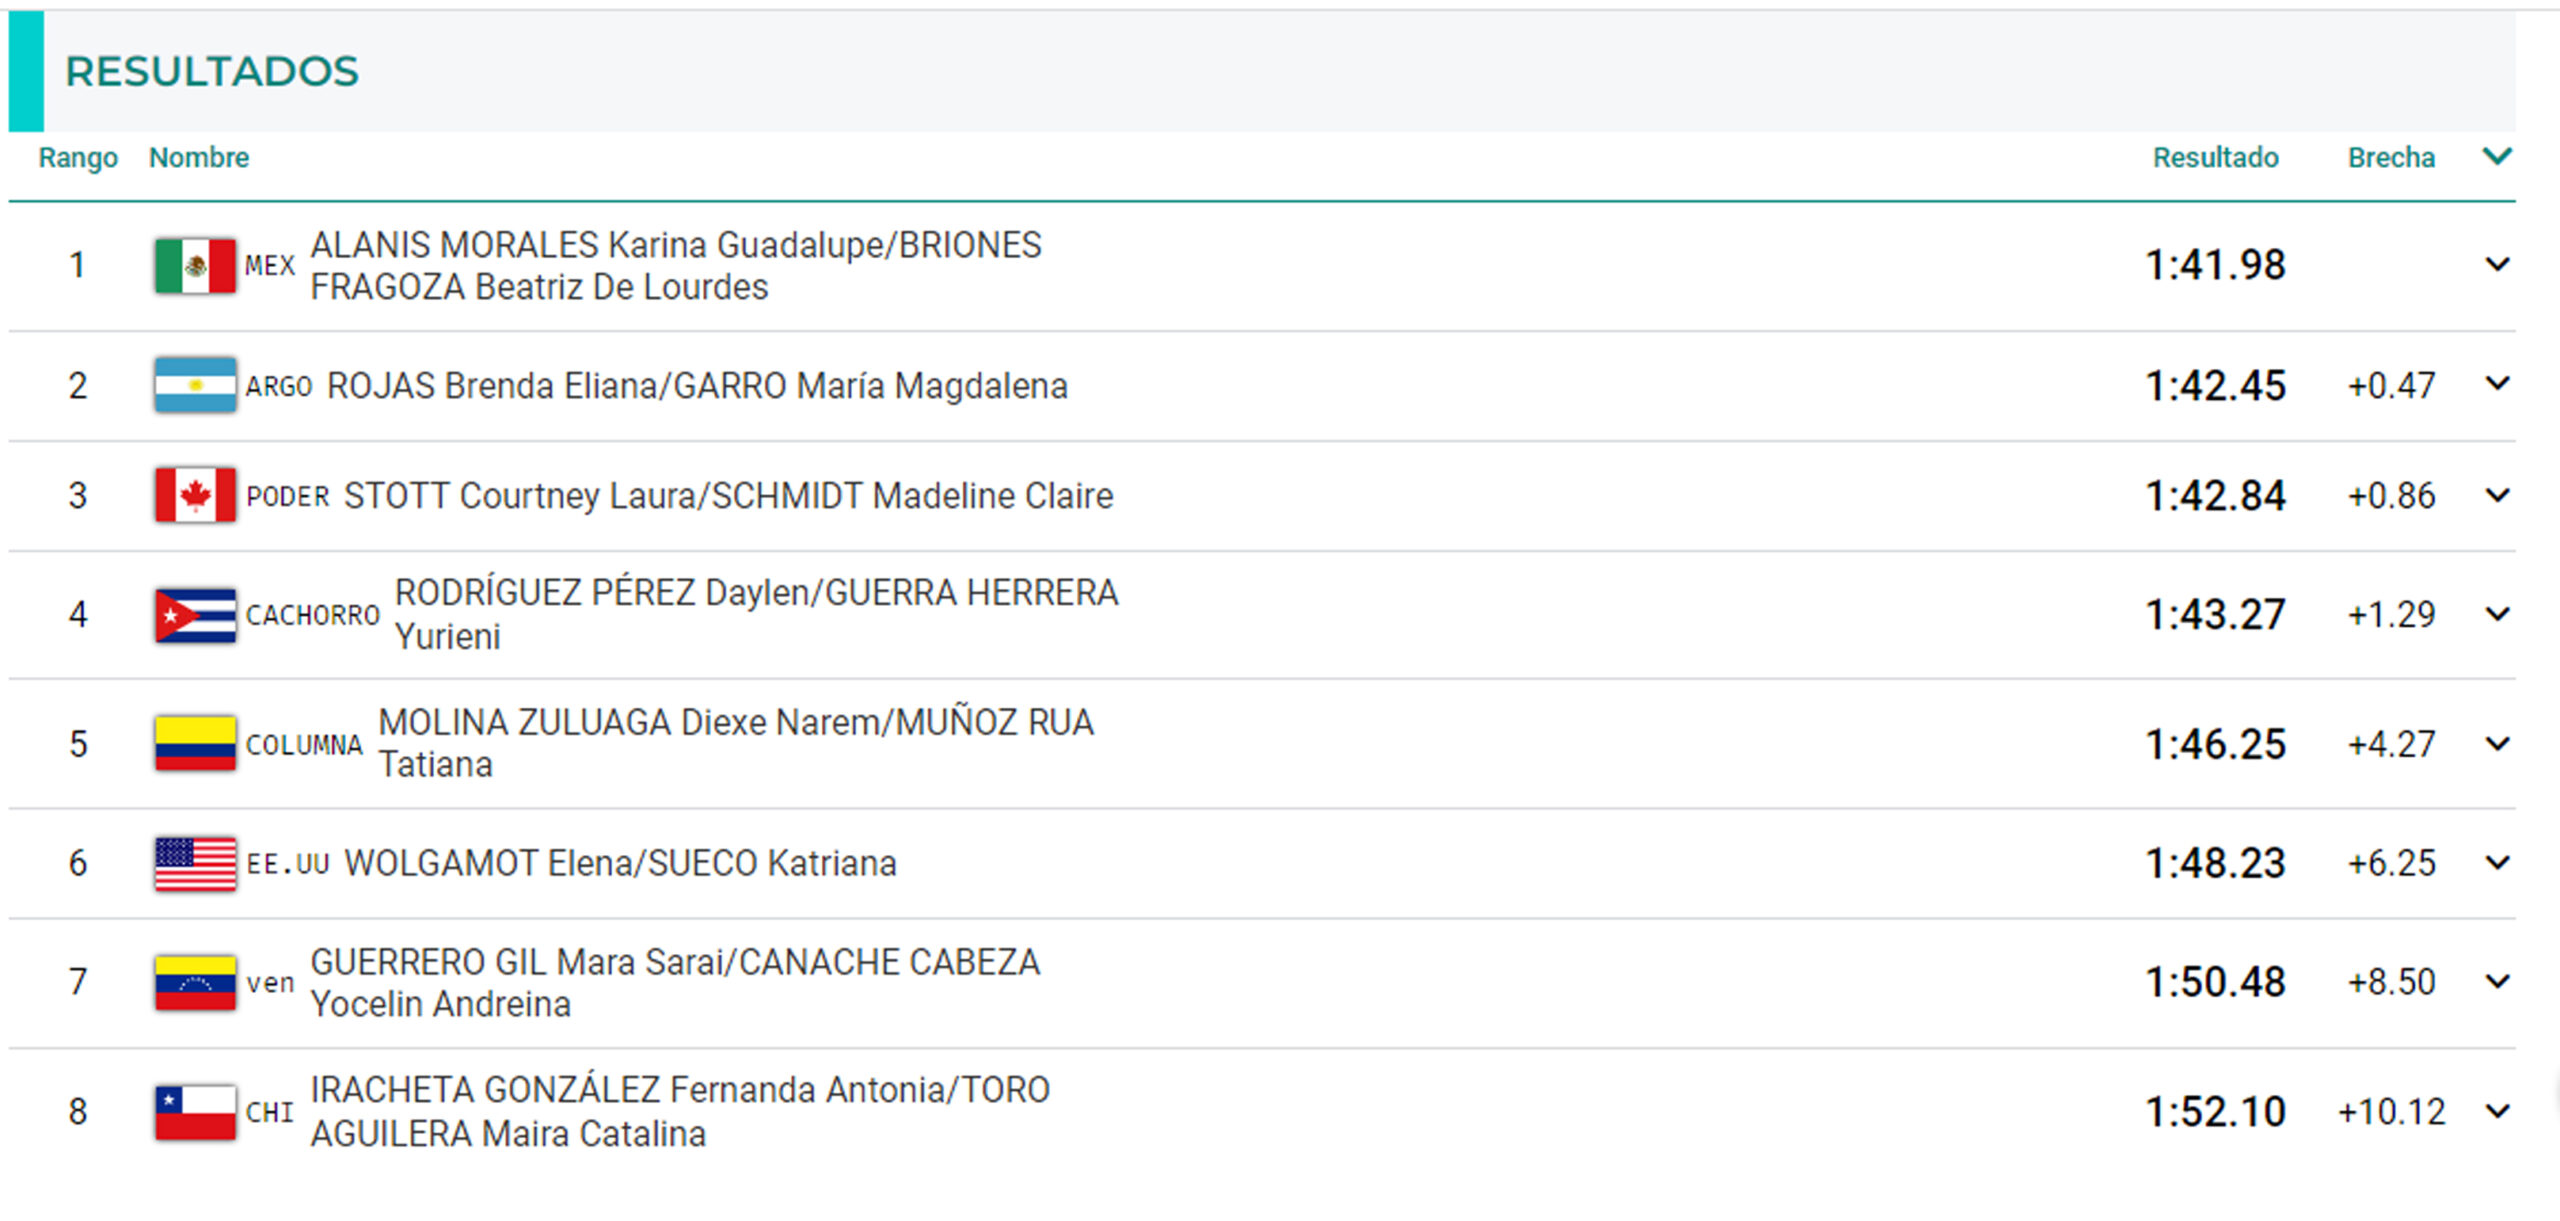2560x1221 pixels.
Task: Click the Chile flag icon
Action: [x=195, y=1112]
